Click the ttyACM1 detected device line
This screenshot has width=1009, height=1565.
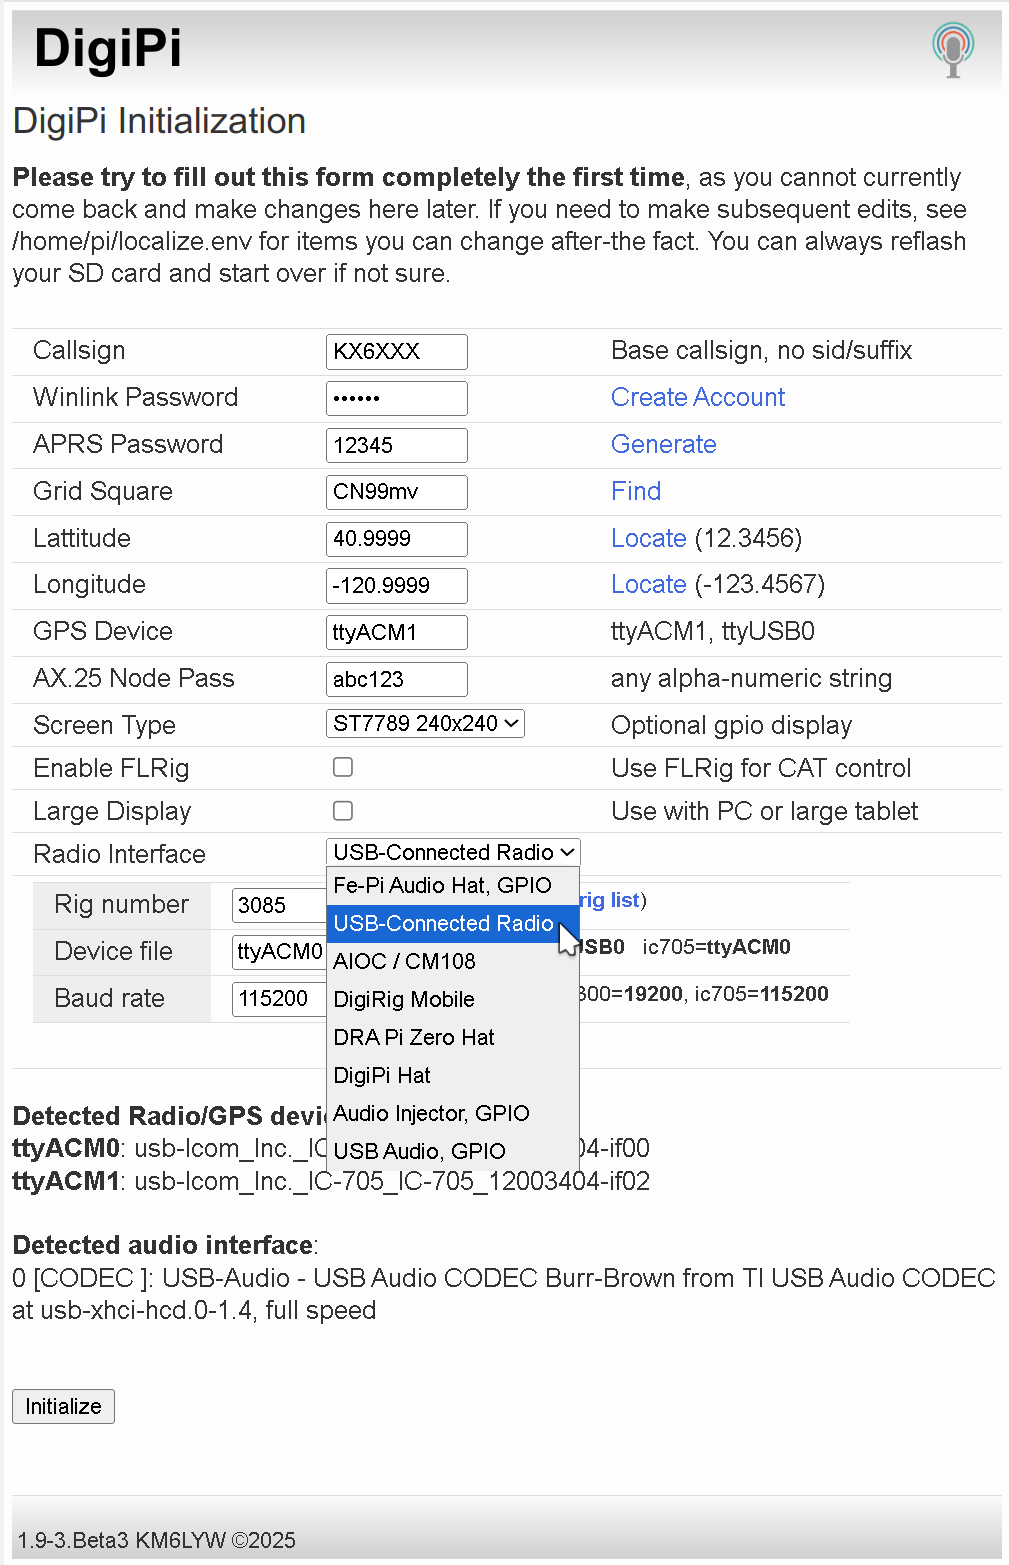pos(331,1181)
